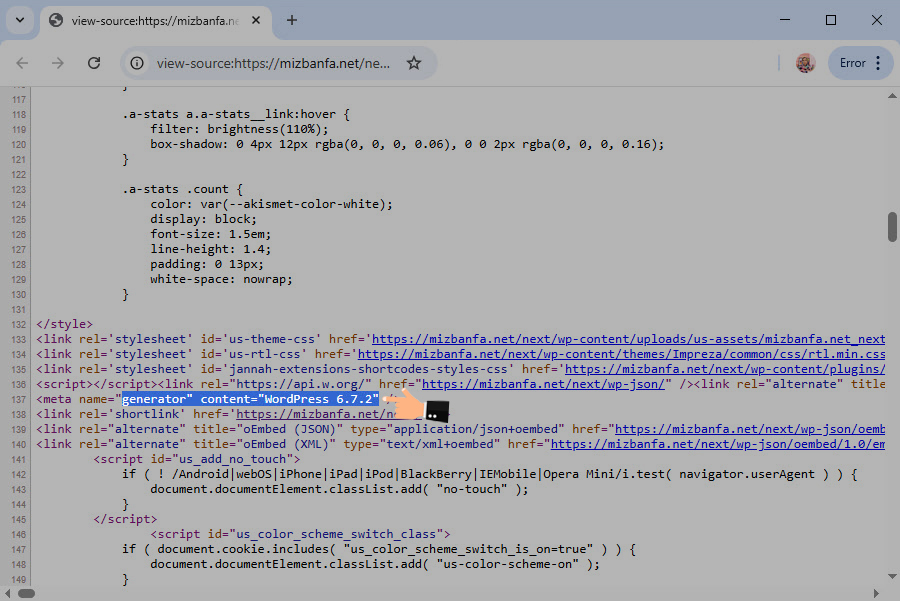Open wp-json link on line 136
The height and width of the screenshot is (601, 900).
pos(543,384)
